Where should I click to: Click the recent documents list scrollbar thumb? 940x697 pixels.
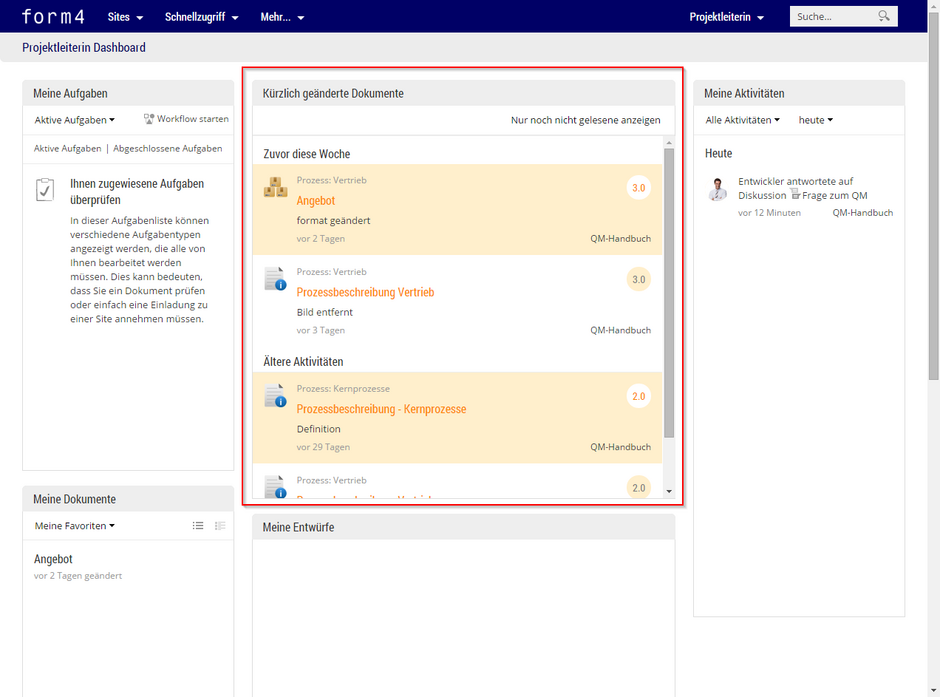pyautogui.click(x=669, y=290)
